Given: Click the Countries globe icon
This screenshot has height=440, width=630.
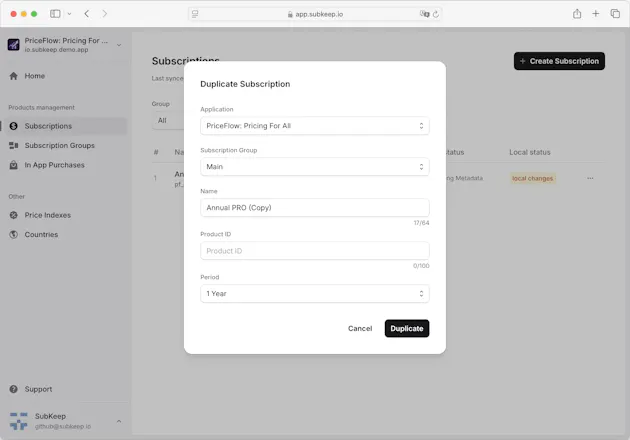Looking at the screenshot, I should 14,235.
